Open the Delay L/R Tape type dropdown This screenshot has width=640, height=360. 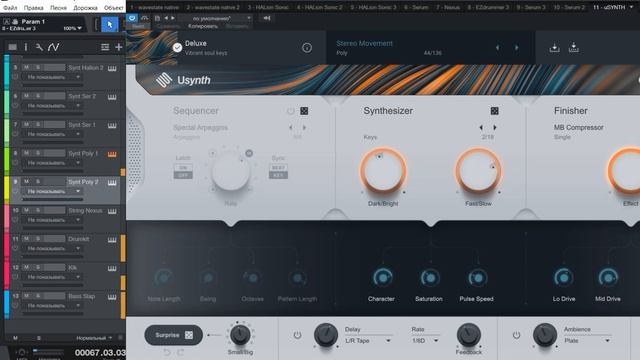(x=368, y=340)
